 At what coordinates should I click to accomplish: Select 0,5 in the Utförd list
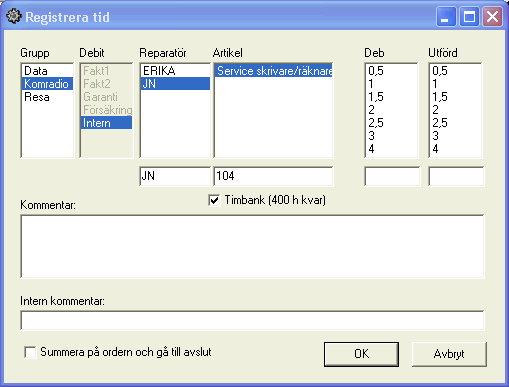click(x=455, y=71)
